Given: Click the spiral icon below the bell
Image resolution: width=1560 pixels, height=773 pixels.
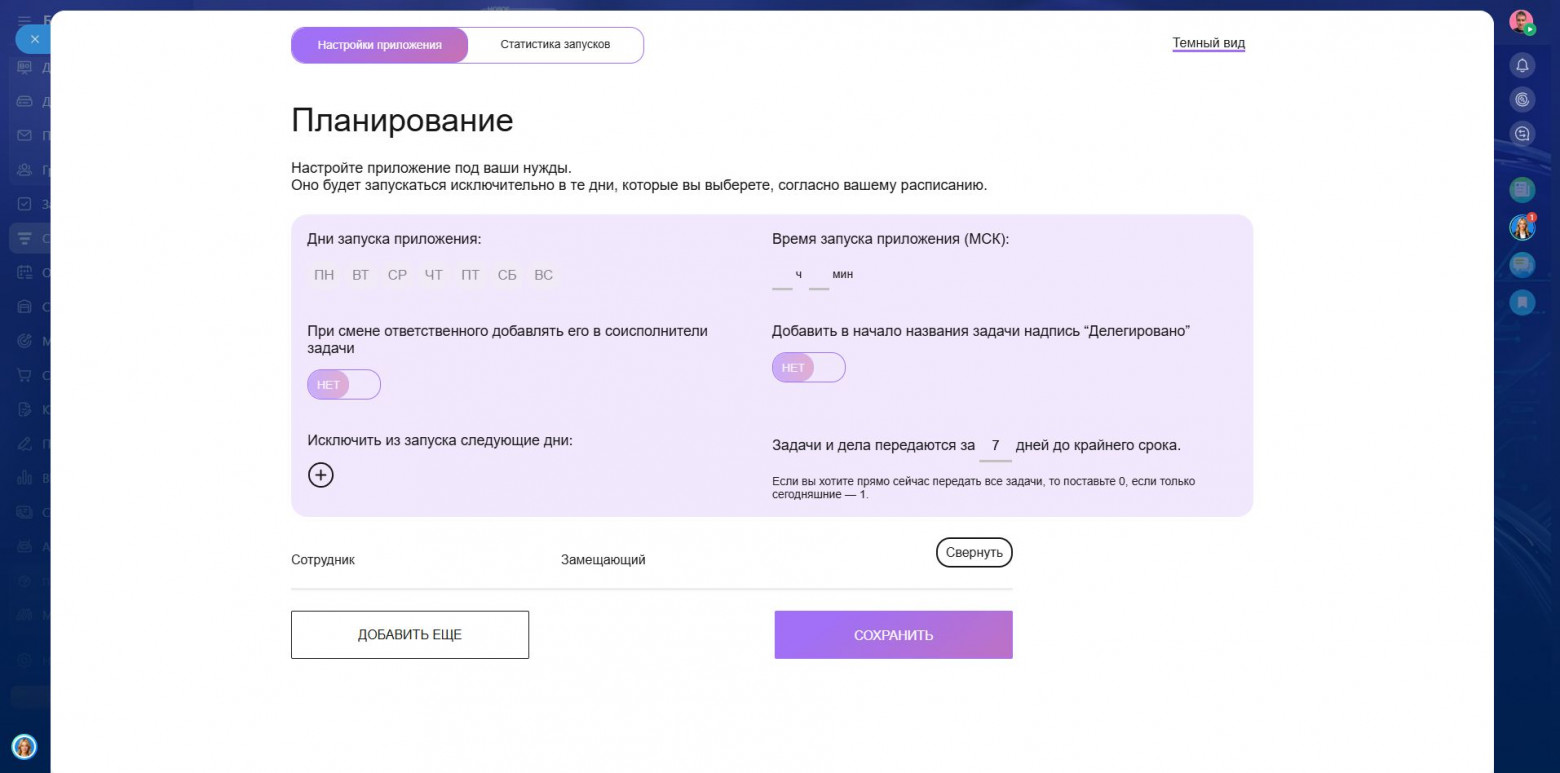Looking at the screenshot, I should tap(1522, 99).
